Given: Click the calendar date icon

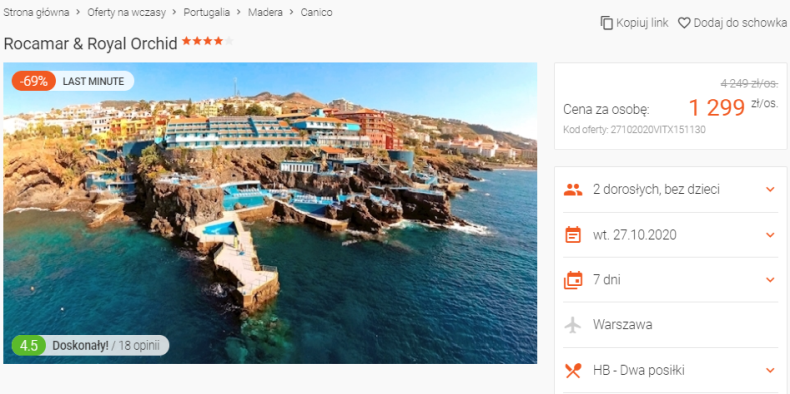Looking at the screenshot, I should click(573, 235).
